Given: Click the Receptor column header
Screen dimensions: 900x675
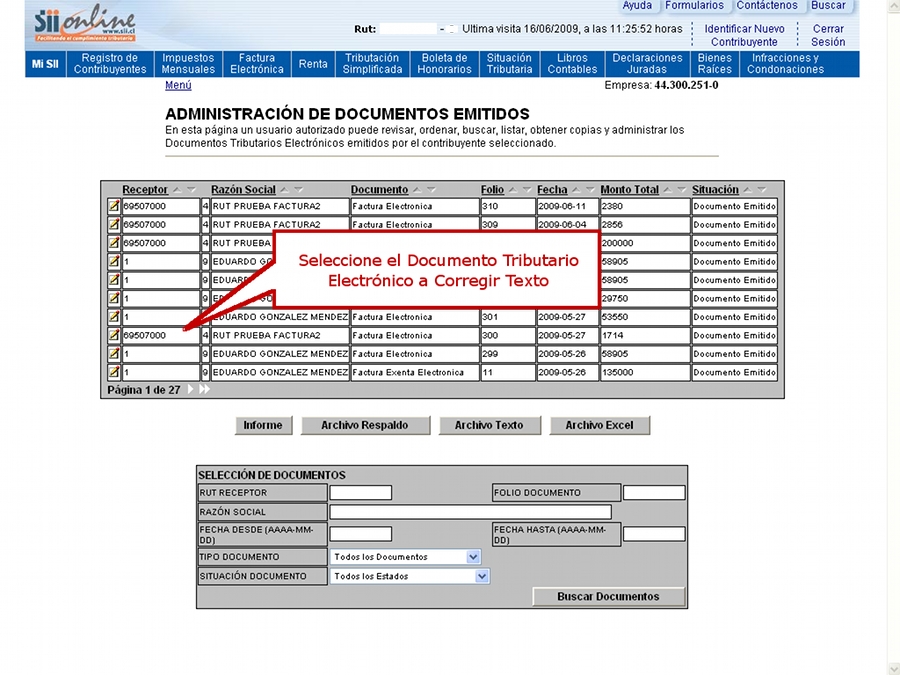Looking at the screenshot, I should pyautogui.click(x=145, y=189).
